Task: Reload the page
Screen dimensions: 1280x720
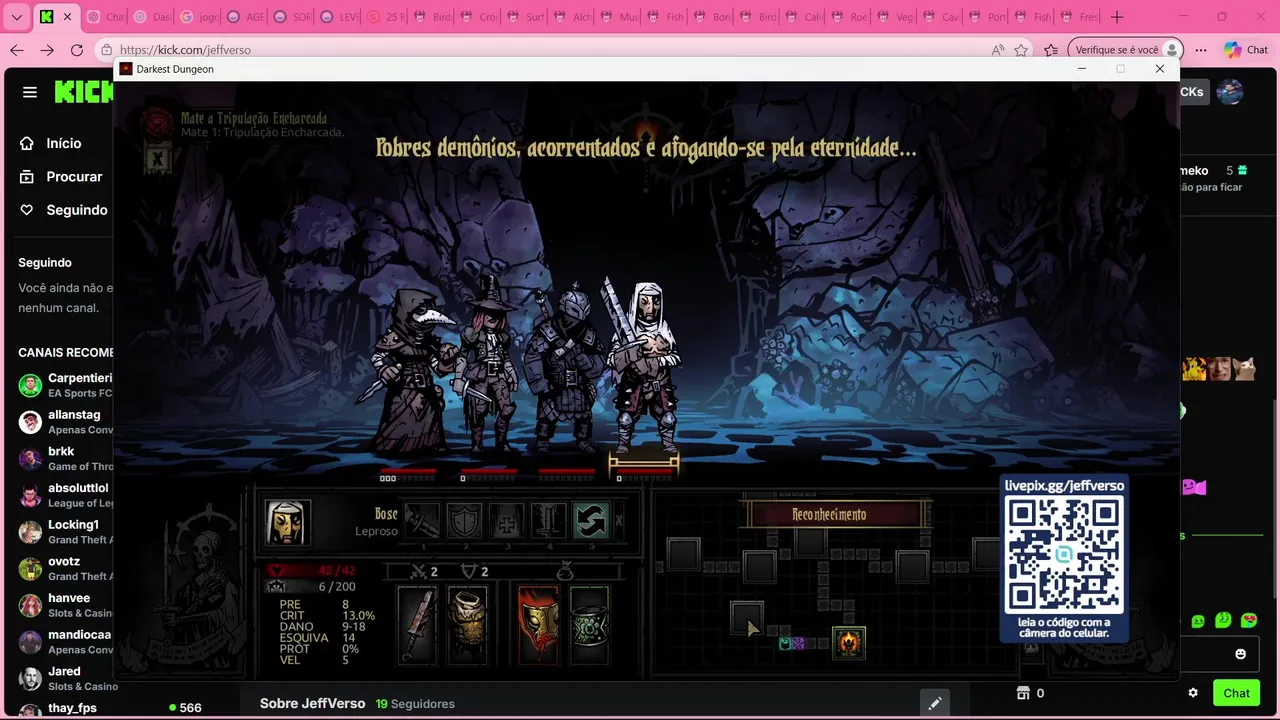Action: (77, 50)
